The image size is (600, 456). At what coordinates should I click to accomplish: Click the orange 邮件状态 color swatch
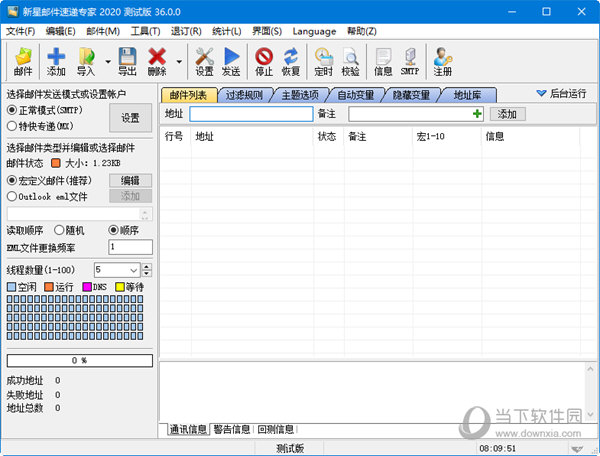point(55,163)
